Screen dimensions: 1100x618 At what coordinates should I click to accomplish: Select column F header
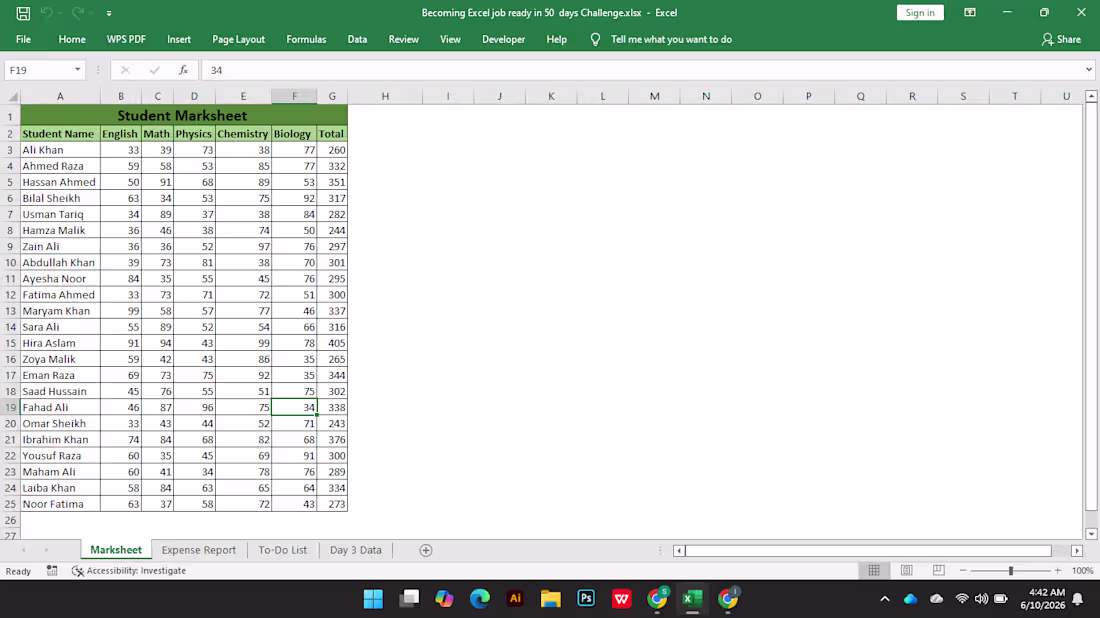pyautogui.click(x=294, y=96)
